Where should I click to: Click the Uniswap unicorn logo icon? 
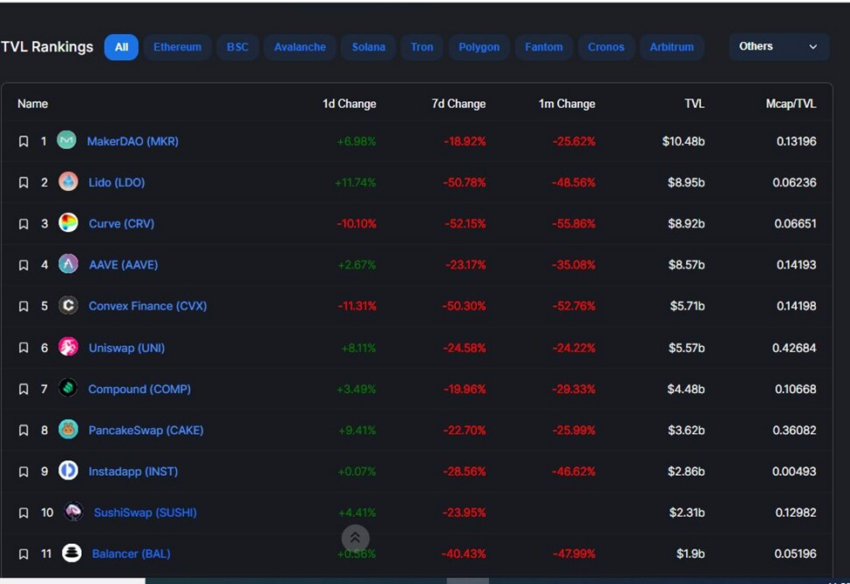(x=68, y=346)
